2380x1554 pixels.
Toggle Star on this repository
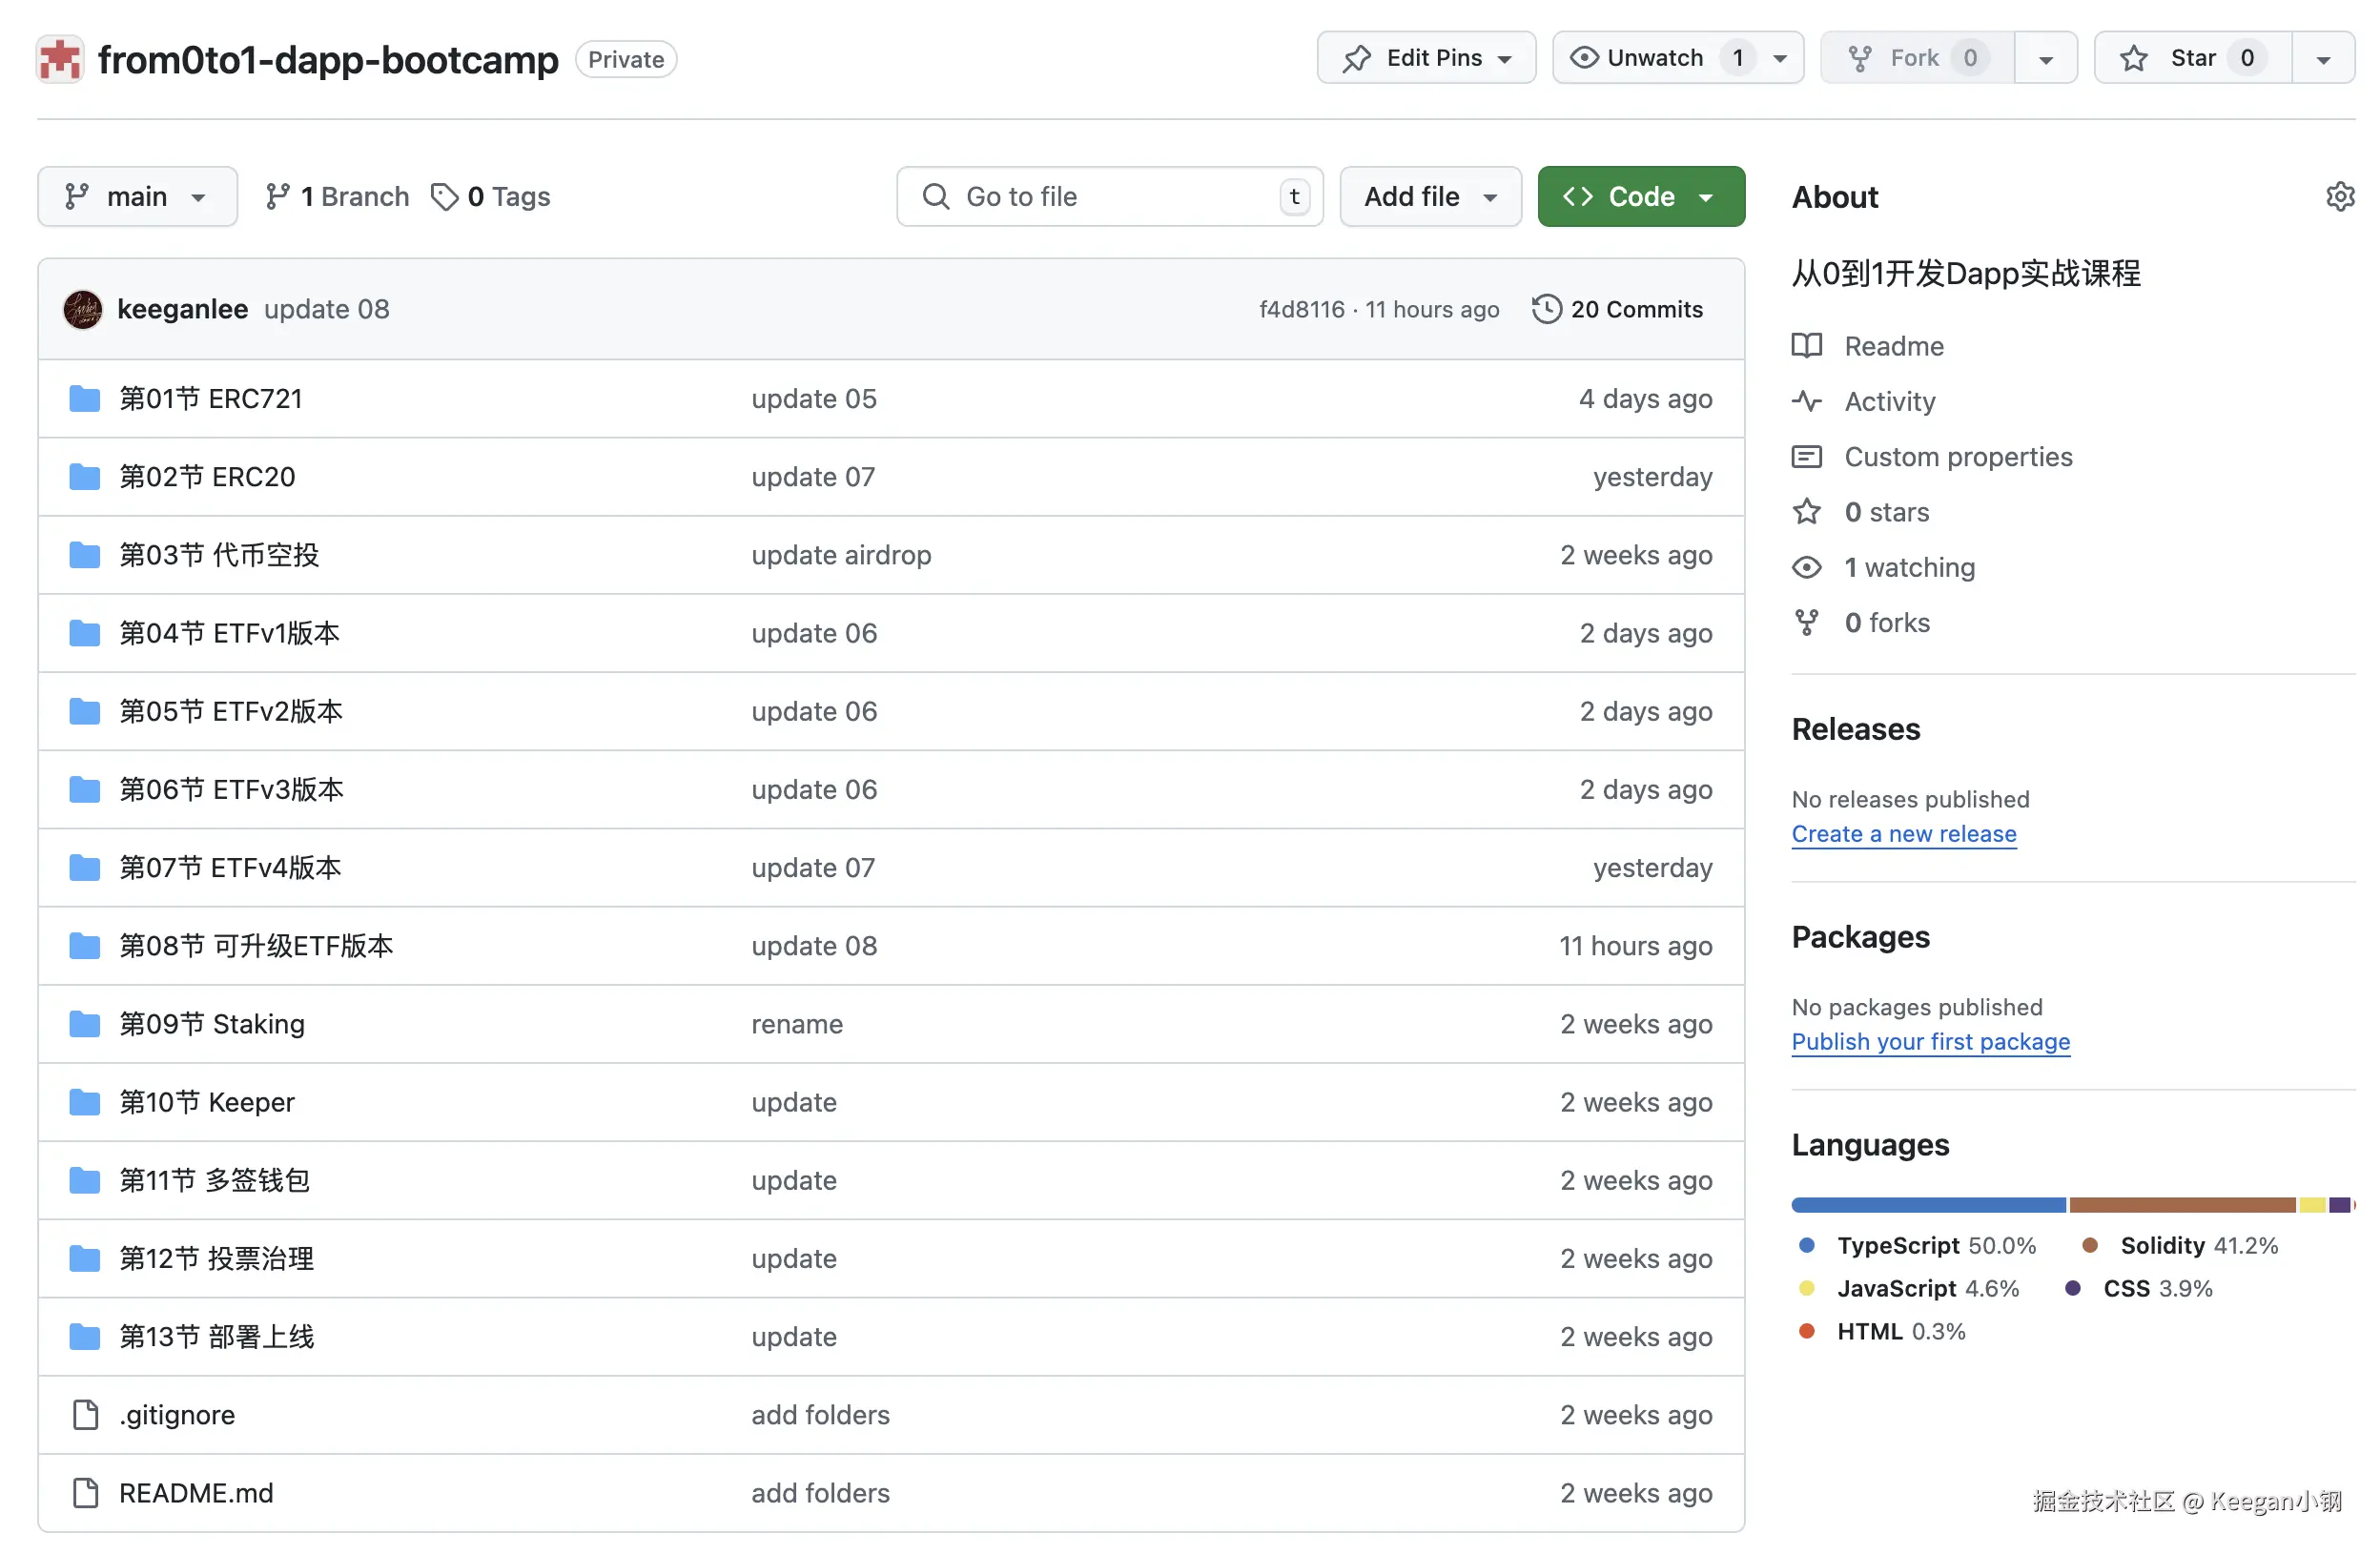tap(2192, 58)
